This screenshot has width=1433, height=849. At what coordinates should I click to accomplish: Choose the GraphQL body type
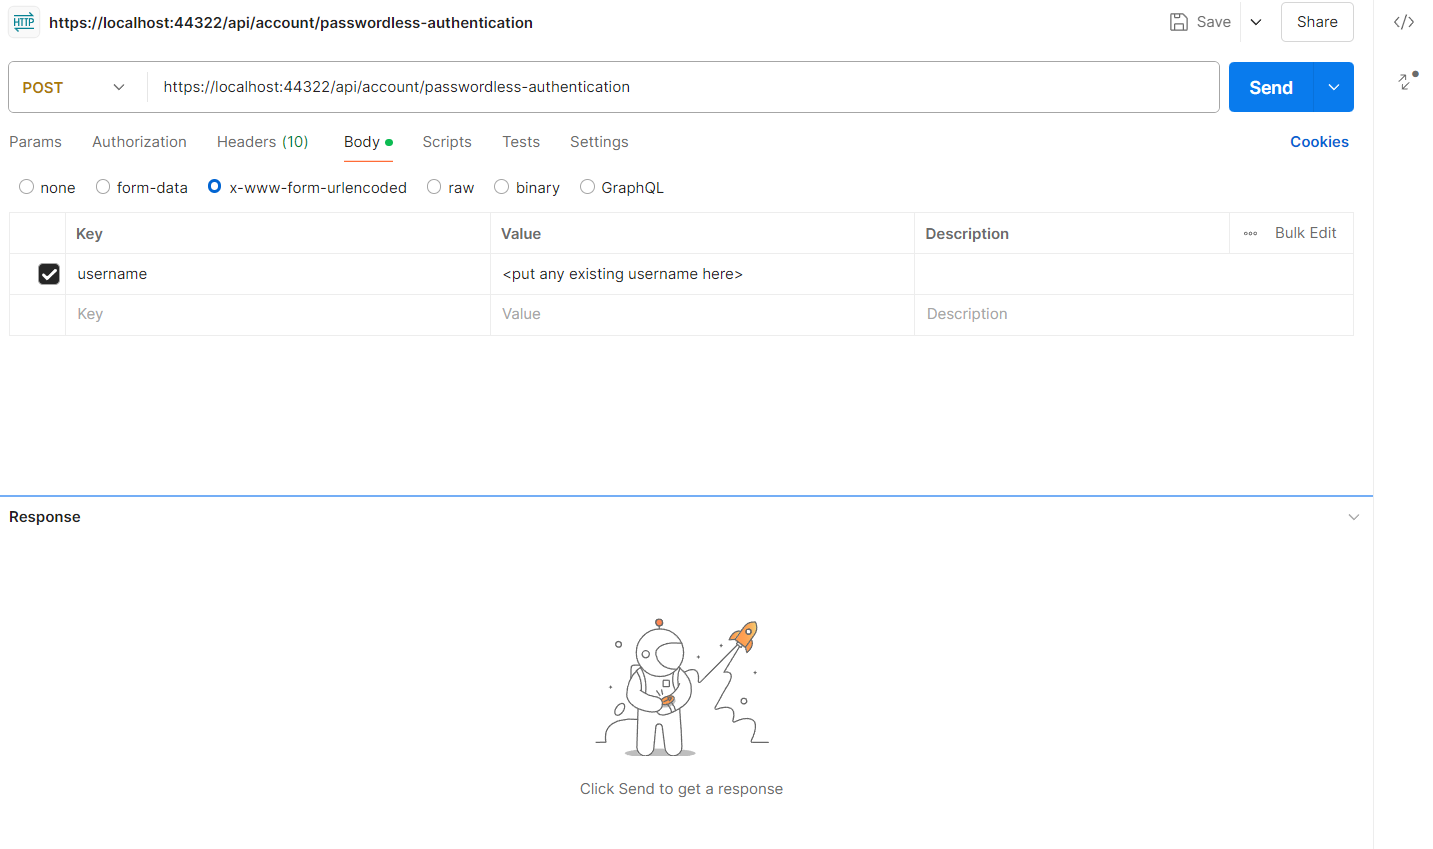[588, 187]
